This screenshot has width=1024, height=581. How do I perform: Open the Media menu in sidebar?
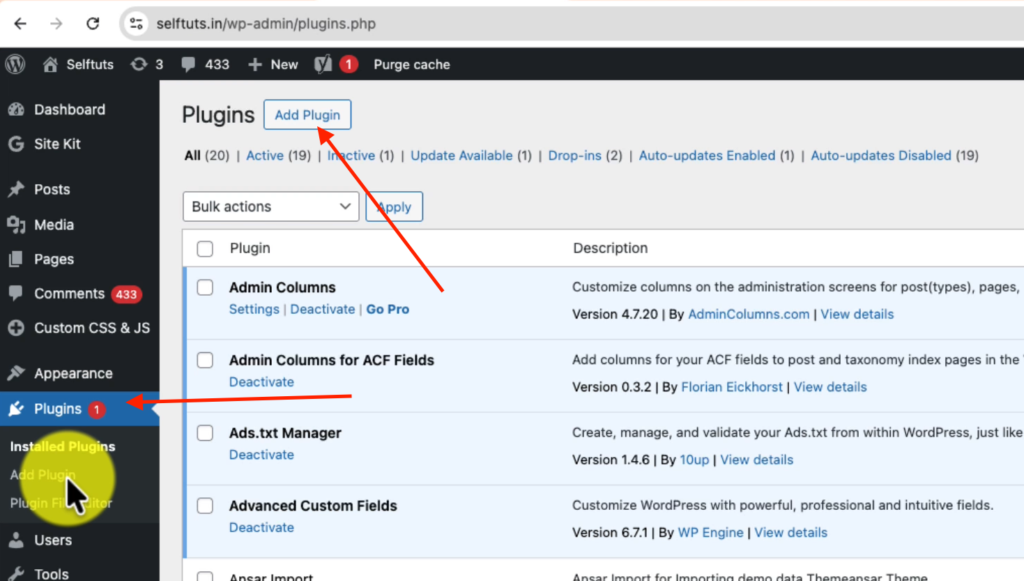point(54,225)
